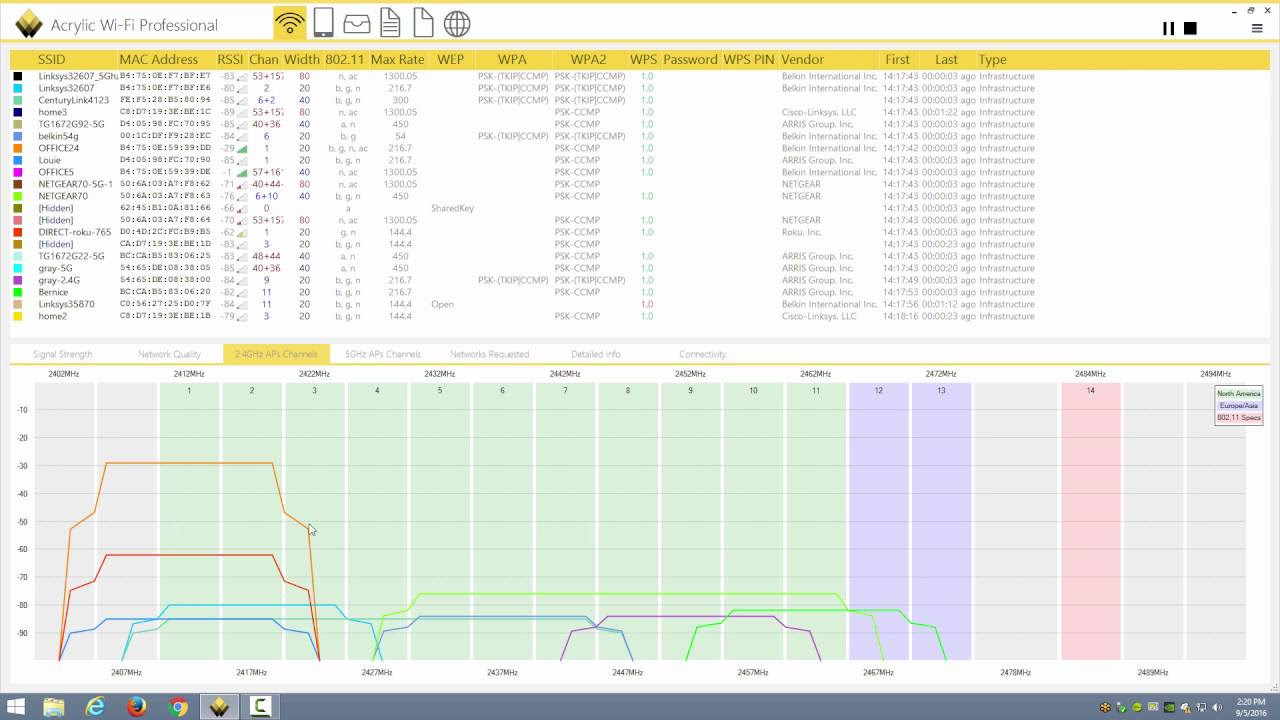Open the Windows Start menu
This screenshot has width=1280, height=720.
(x=16, y=707)
